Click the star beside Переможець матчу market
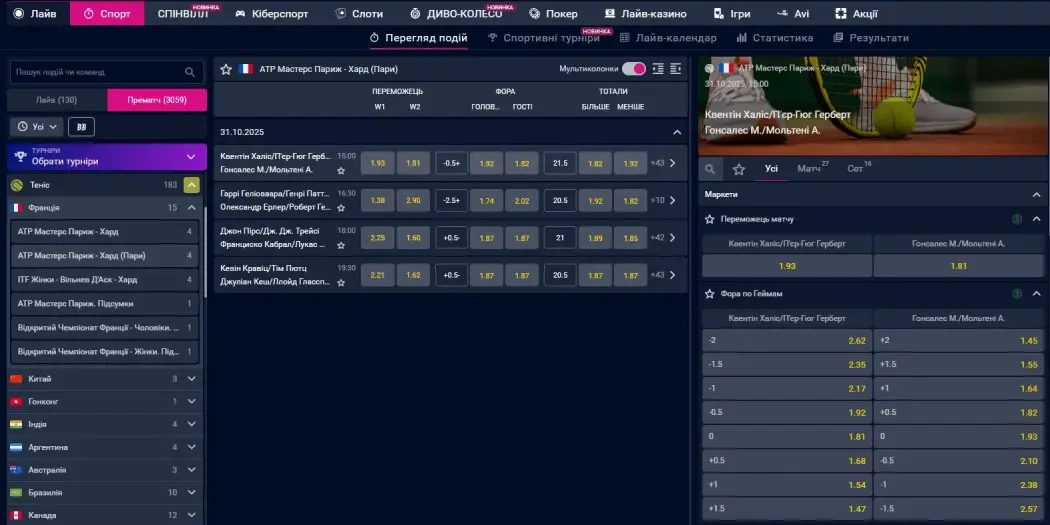The width and height of the screenshot is (1050, 525). (x=710, y=219)
